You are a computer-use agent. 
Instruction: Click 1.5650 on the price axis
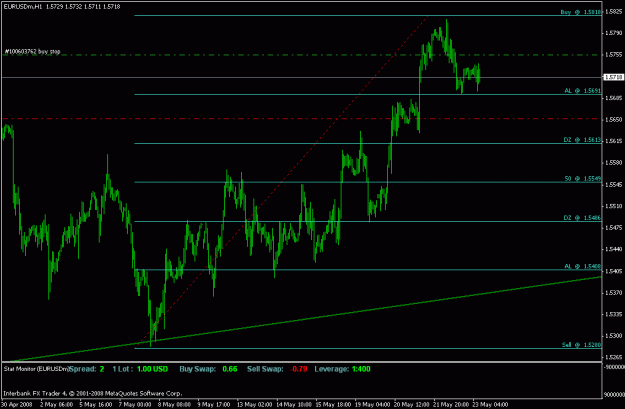click(614, 119)
